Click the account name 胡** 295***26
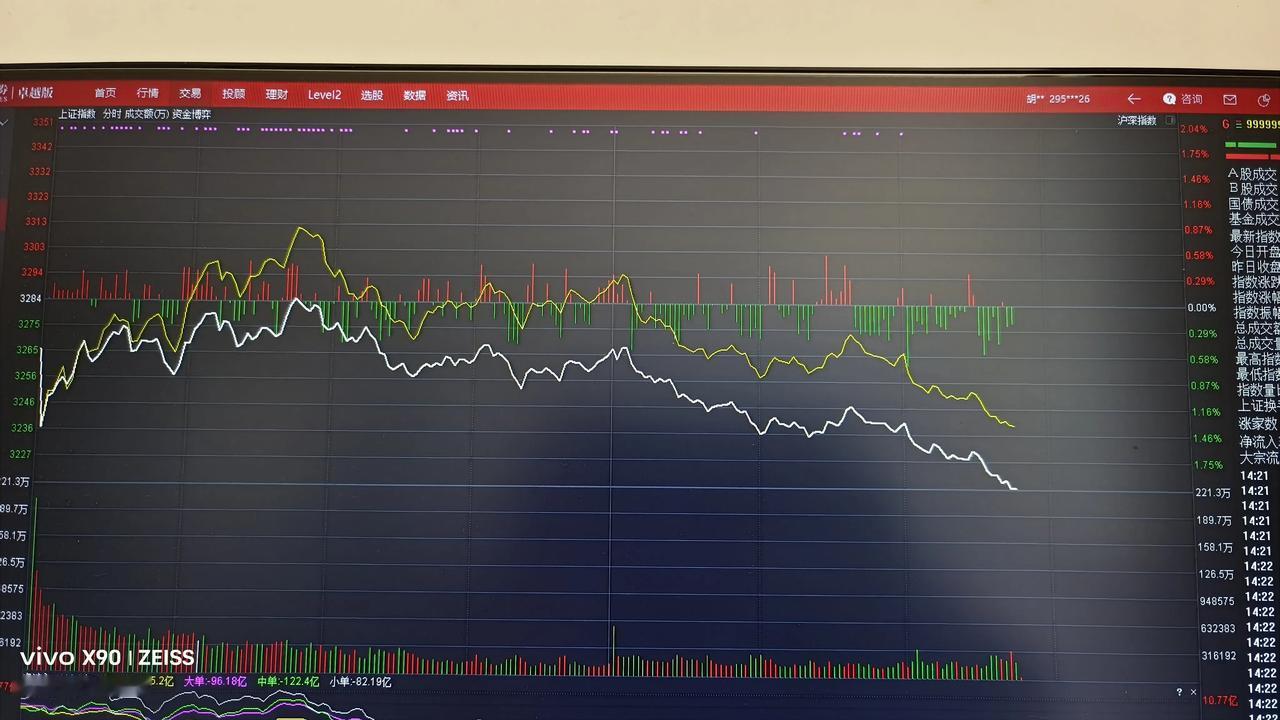The image size is (1280, 720). click(1058, 99)
